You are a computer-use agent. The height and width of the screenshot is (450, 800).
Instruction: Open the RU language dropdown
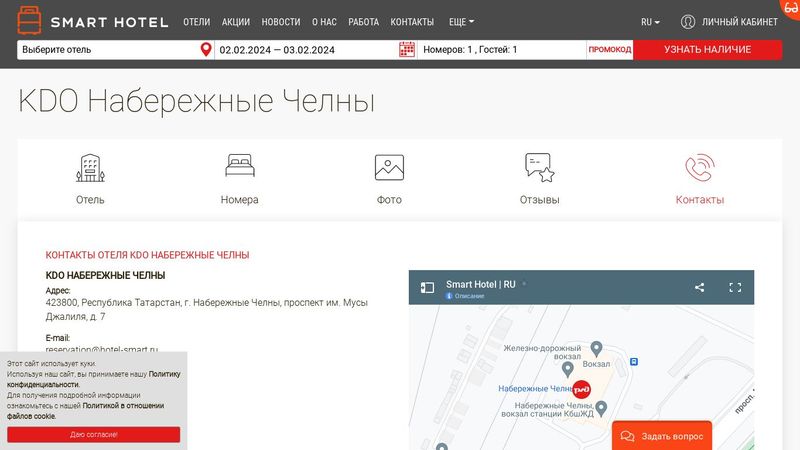click(x=650, y=21)
